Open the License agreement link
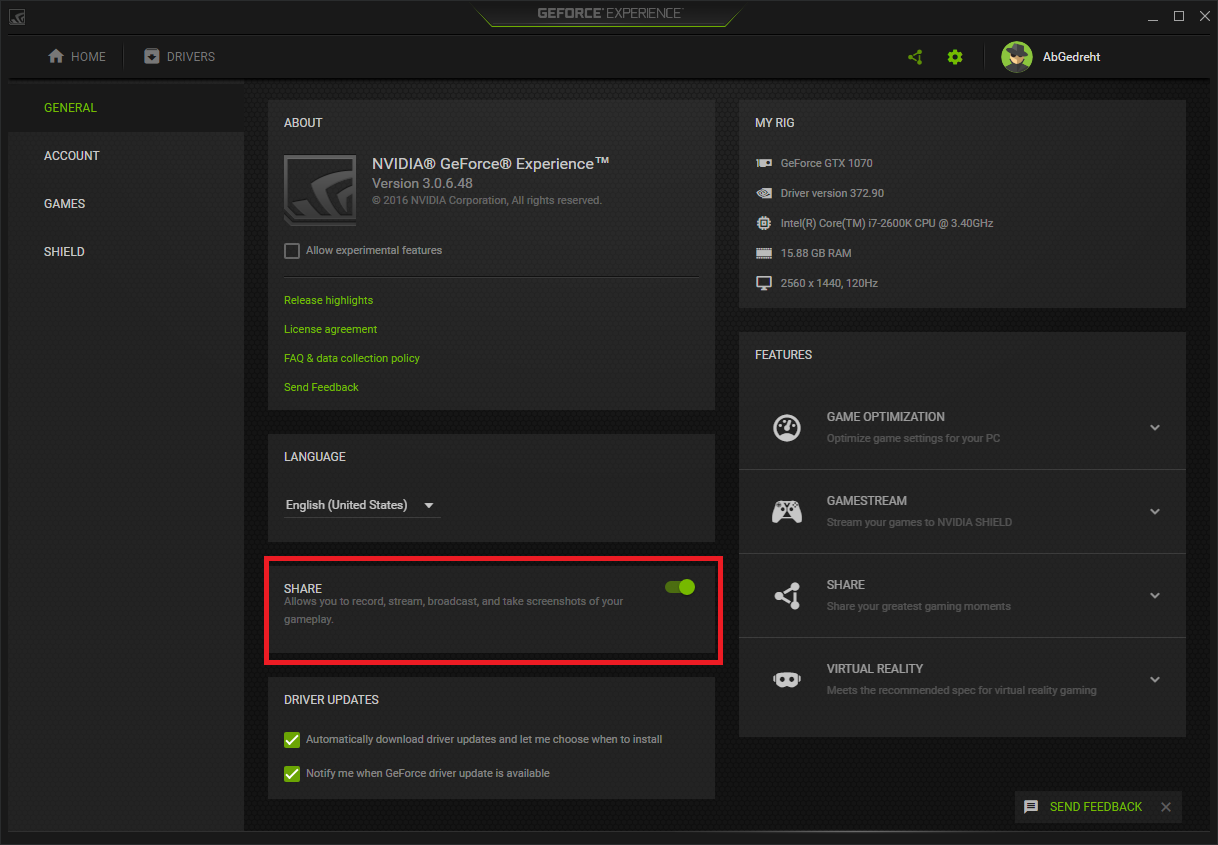The width and height of the screenshot is (1218, 845). [330, 329]
